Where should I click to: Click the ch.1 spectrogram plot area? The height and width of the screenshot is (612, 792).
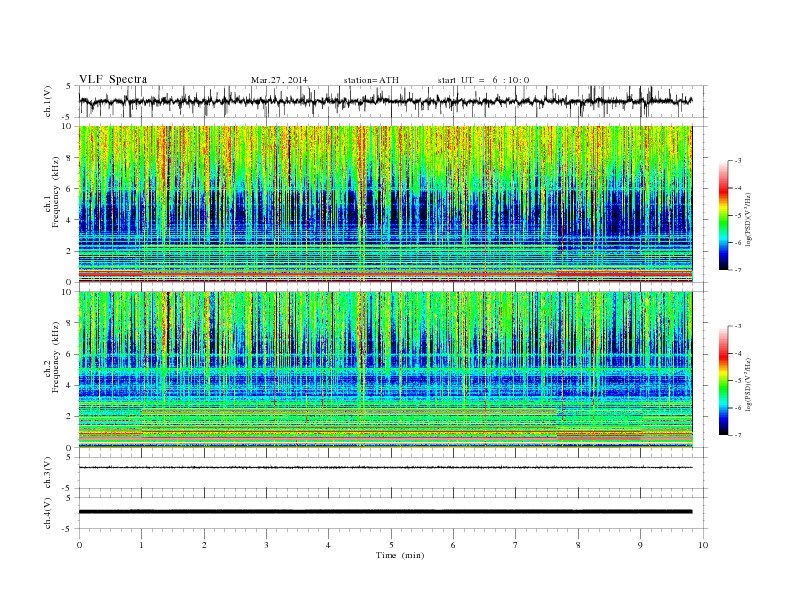386,204
